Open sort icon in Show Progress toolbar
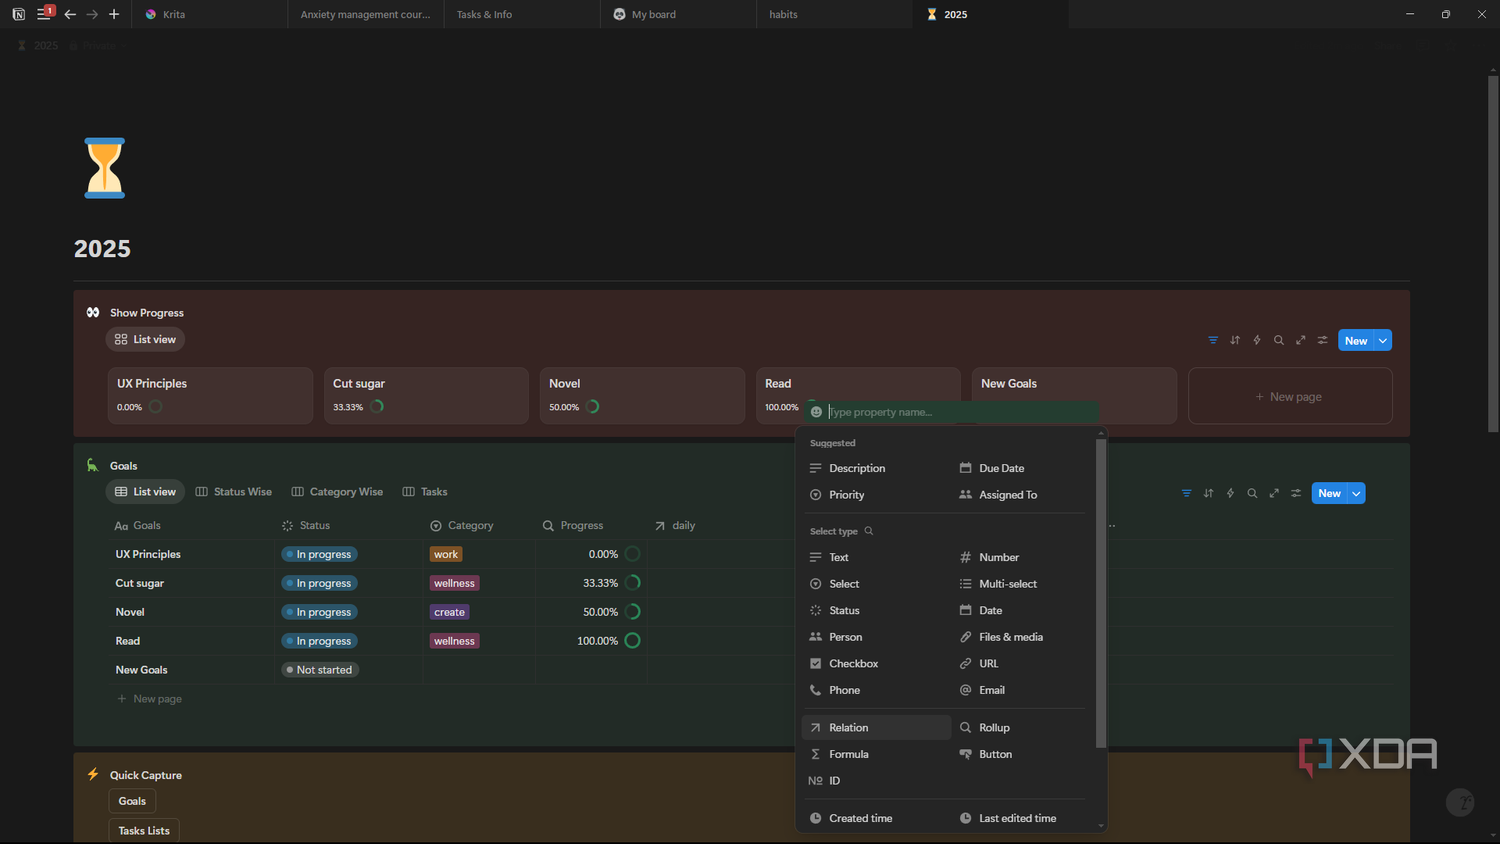This screenshot has width=1500, height=844. pyautogui.click(x=1235, y=340)
